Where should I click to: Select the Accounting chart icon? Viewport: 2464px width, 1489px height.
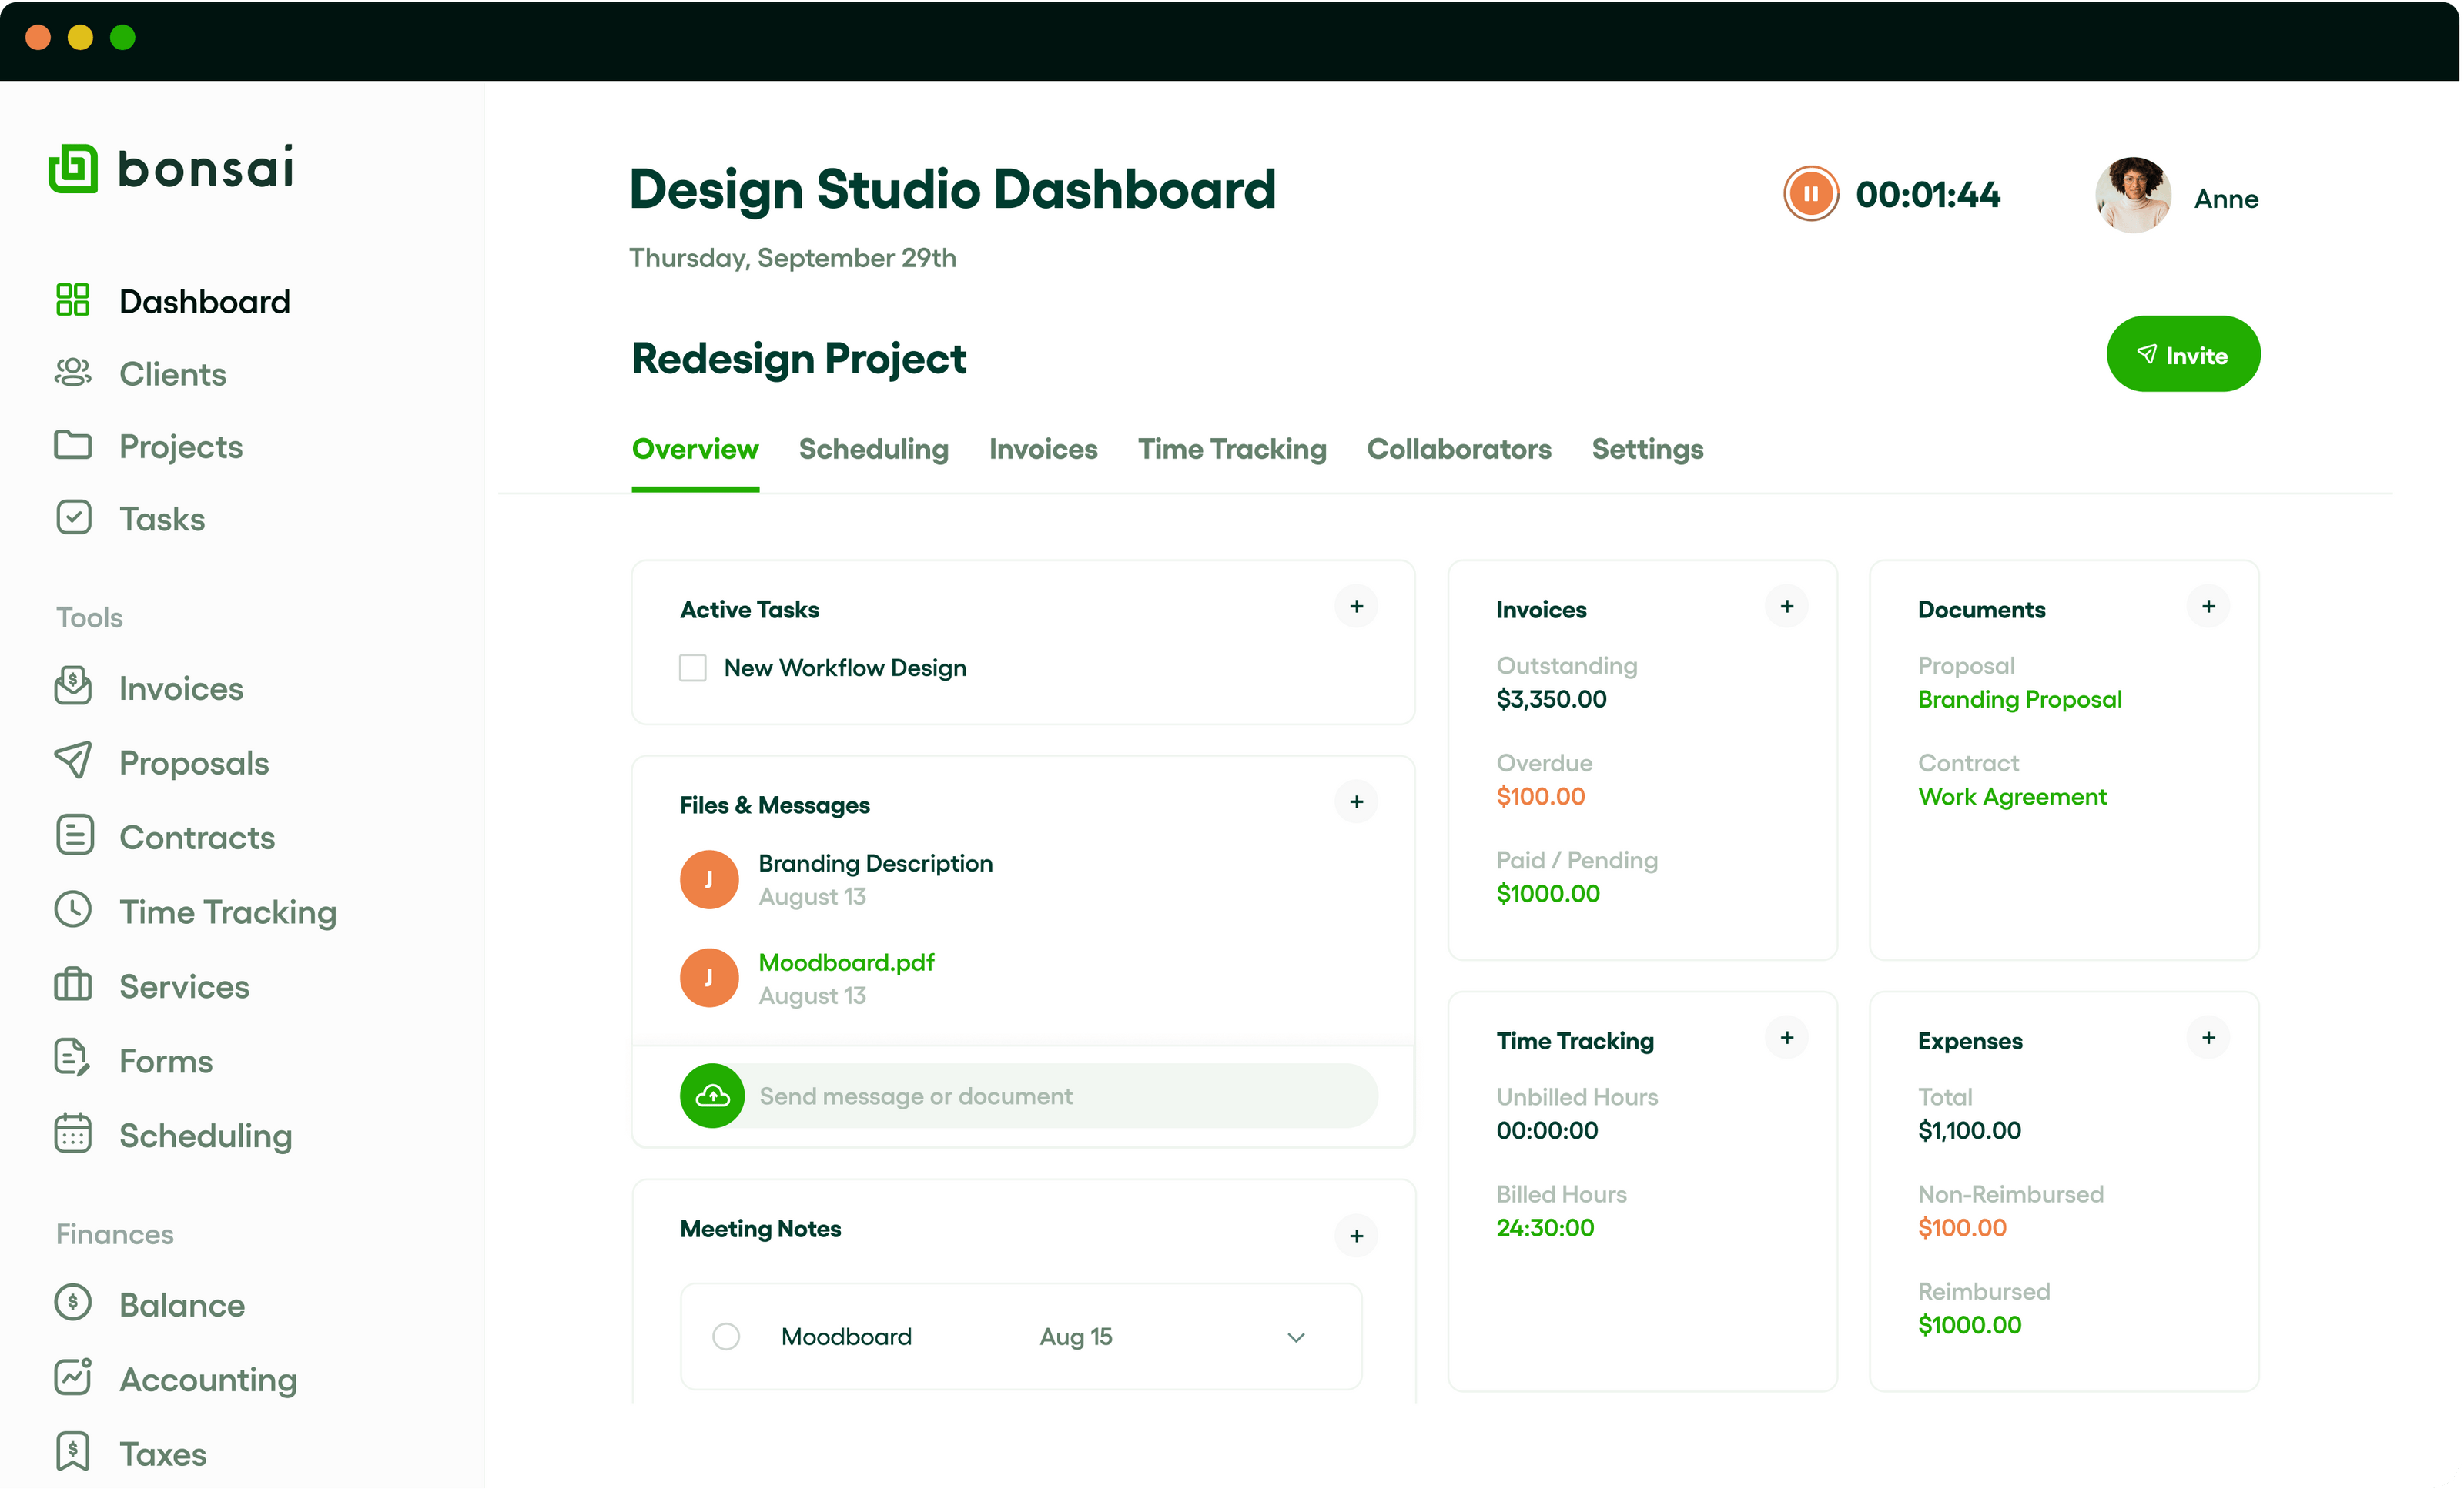(73, 1378)
